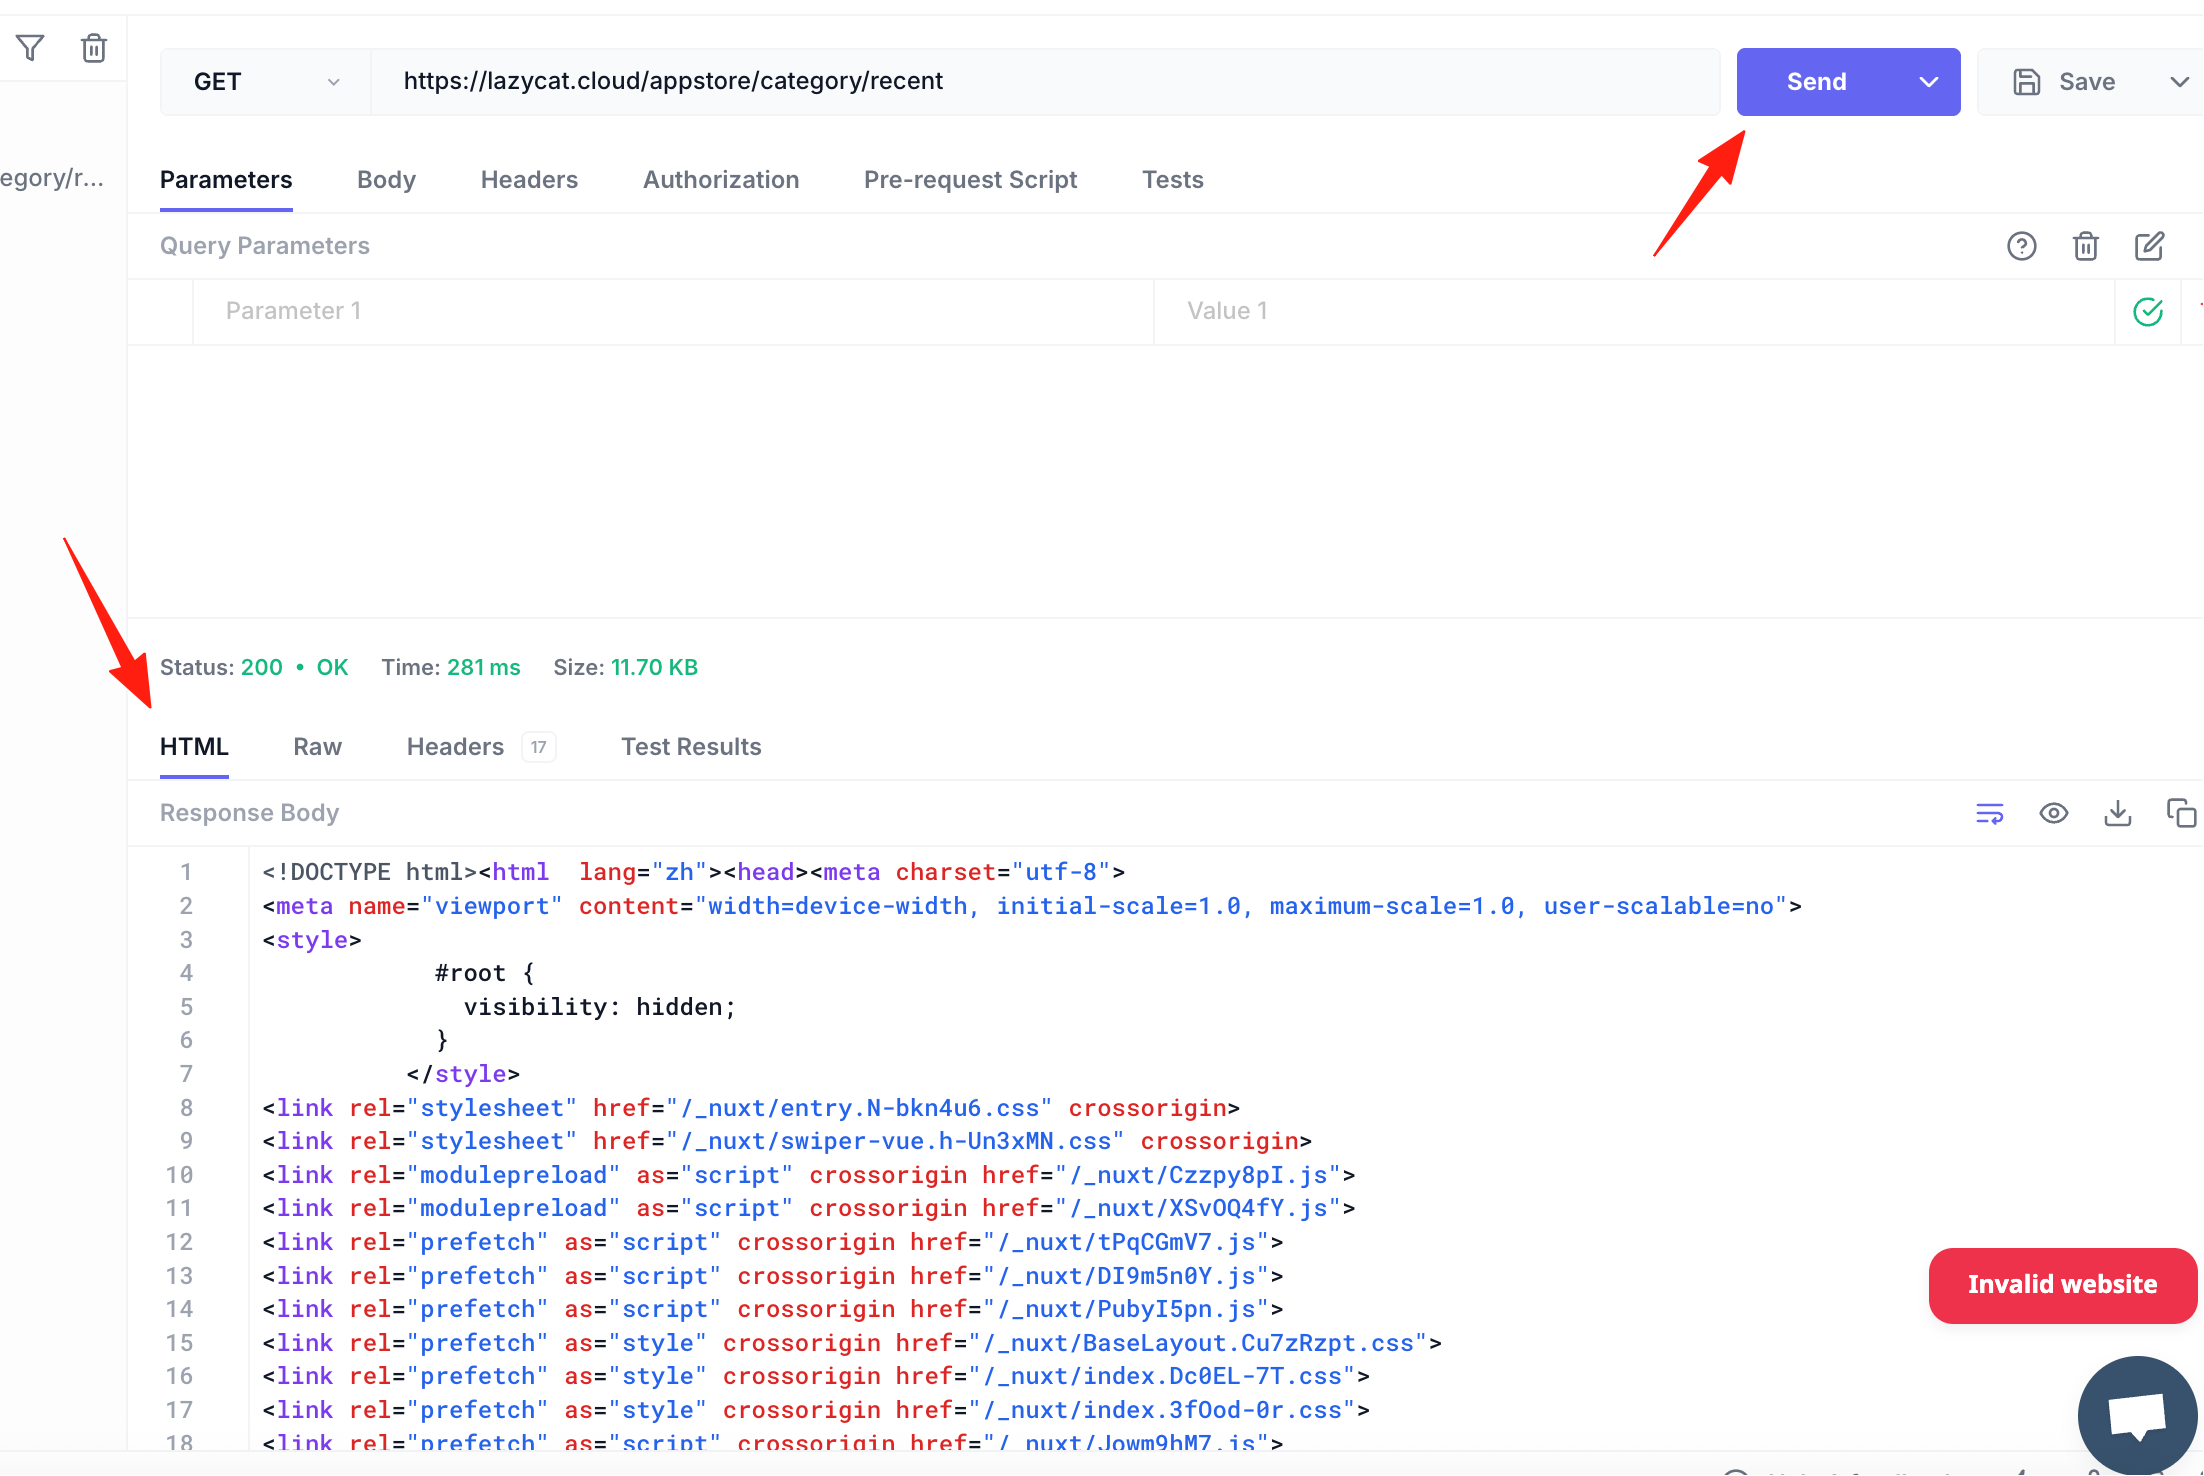Send the GET request
This screenshot has height=1476, width=2204.
(x=1817, y=82)
